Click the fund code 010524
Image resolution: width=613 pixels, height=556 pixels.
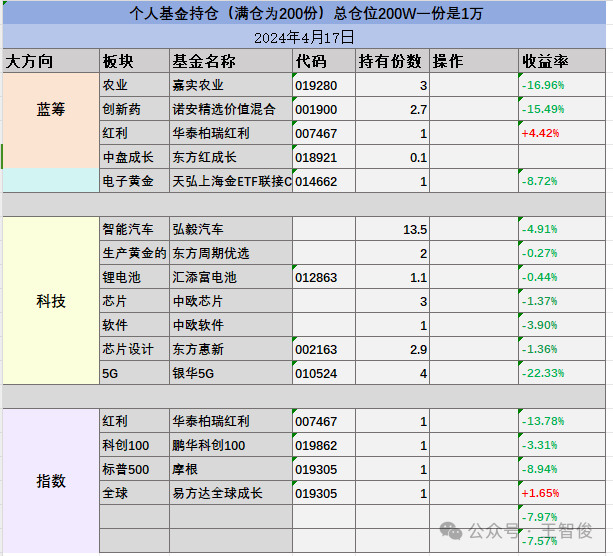click(x=324, y=373)
